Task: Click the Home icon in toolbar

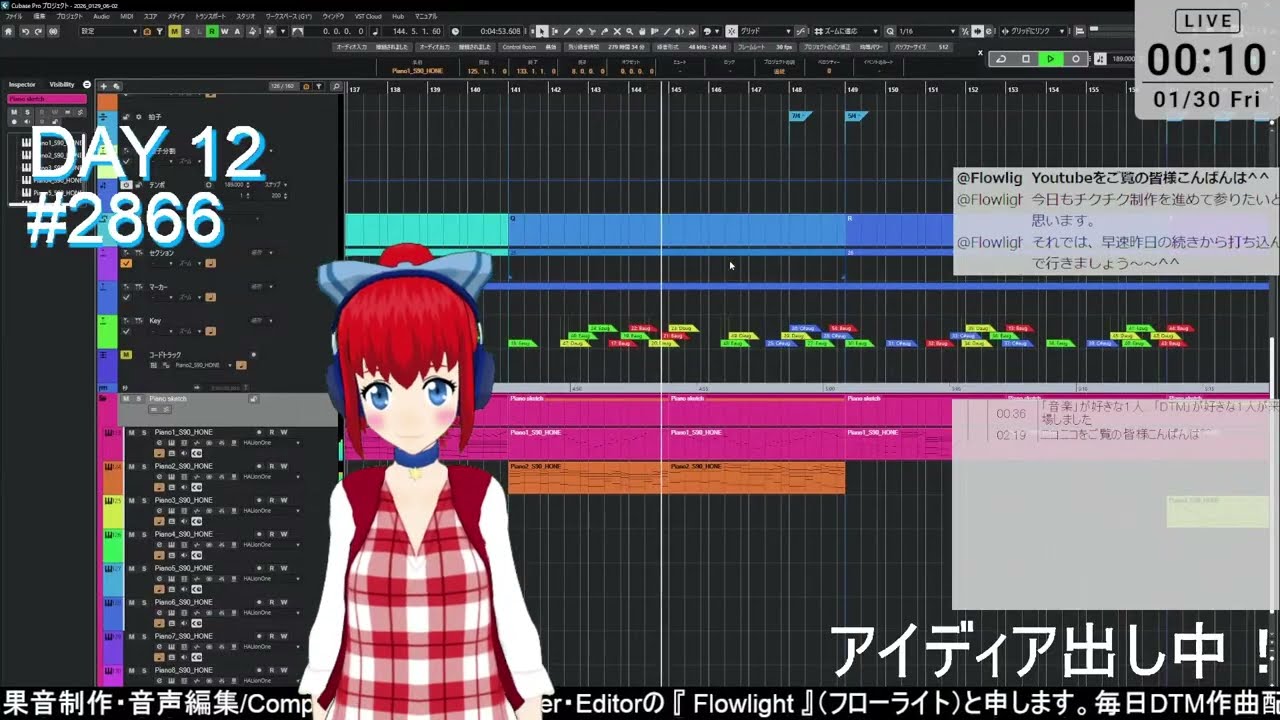Action: click(8, 31)
